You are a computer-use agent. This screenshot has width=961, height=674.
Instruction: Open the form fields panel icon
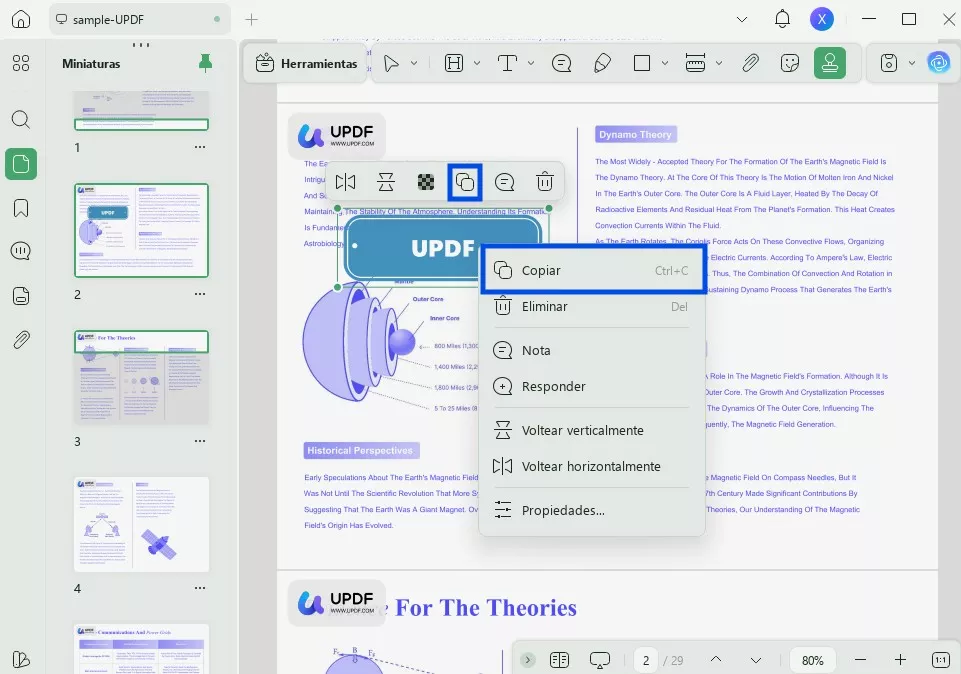tap(21, 296)
